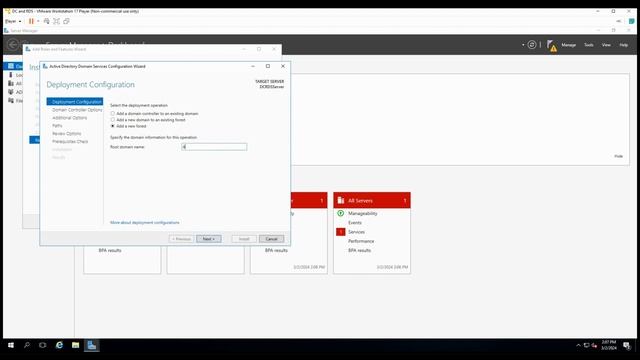Open the Player dropdown menu

tap(13, 21)
